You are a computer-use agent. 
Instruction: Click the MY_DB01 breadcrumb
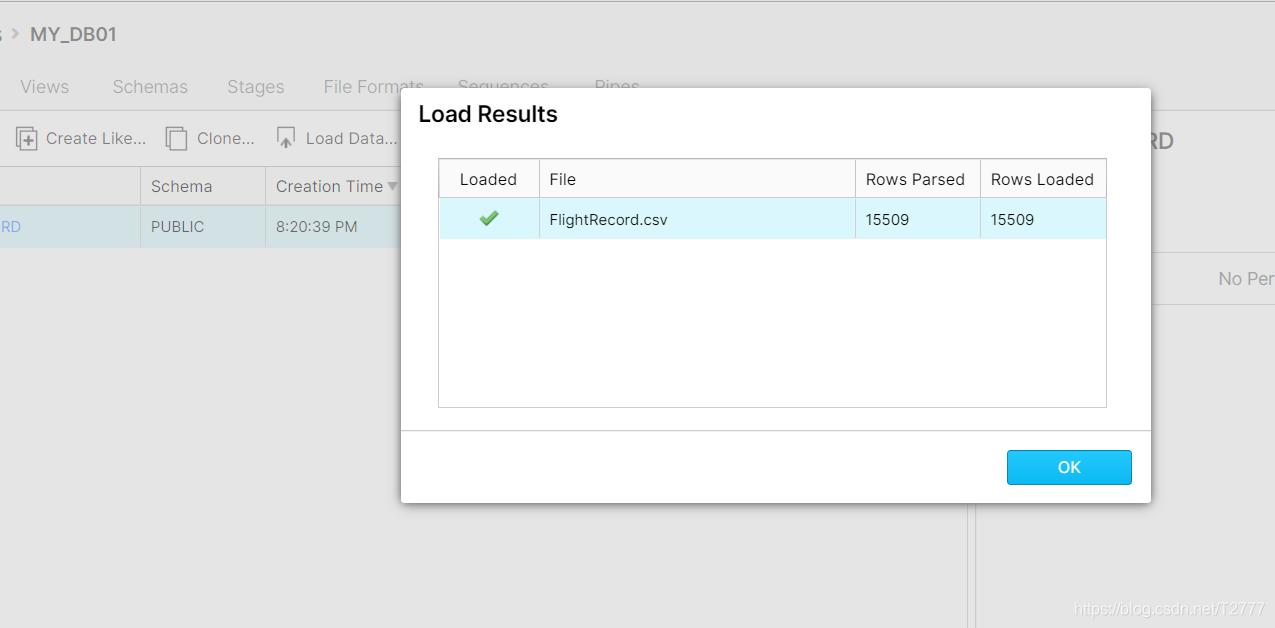click(74, 34)
